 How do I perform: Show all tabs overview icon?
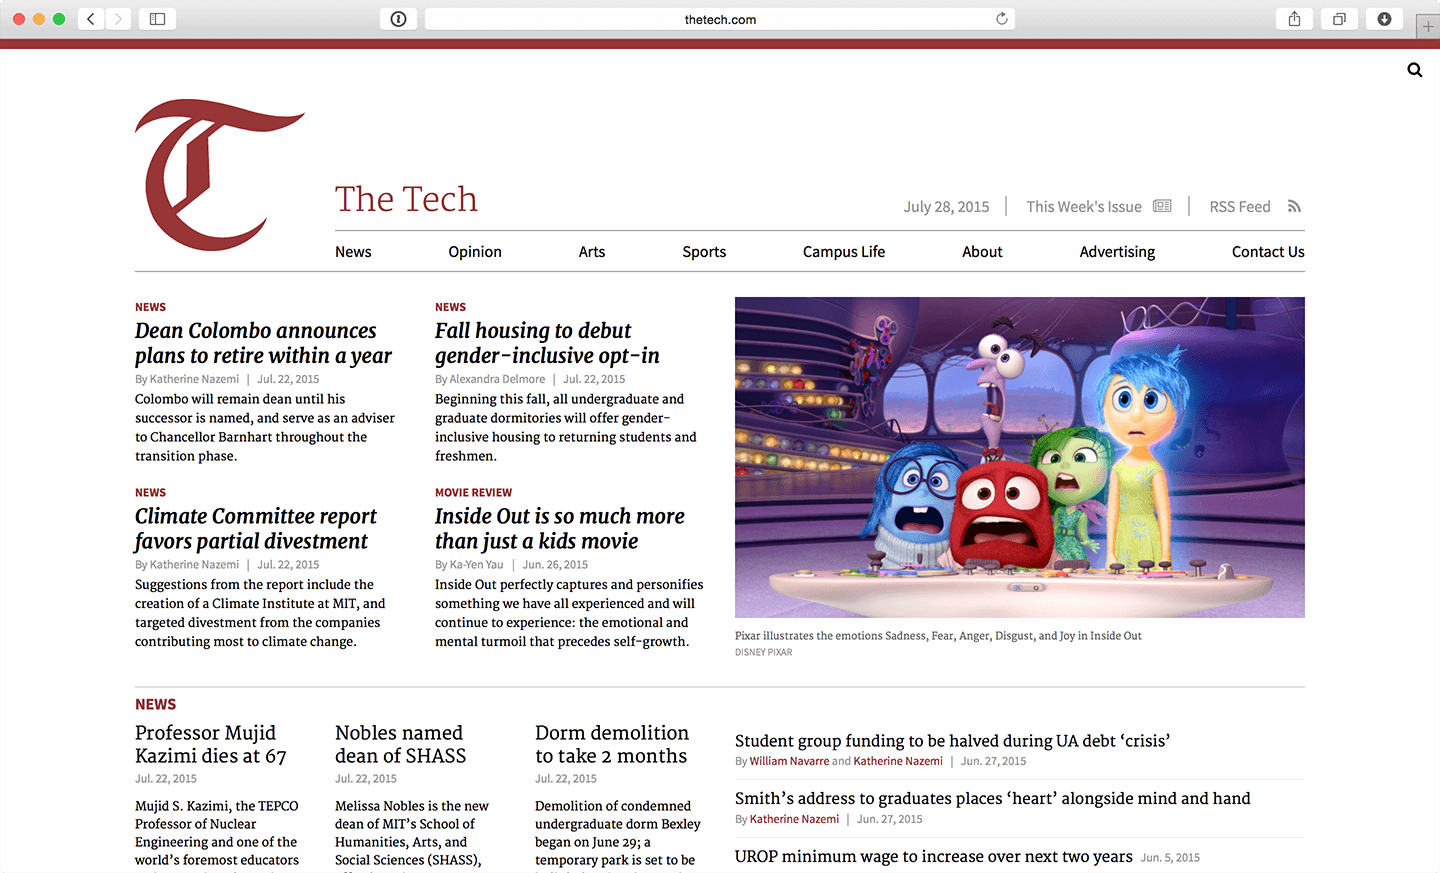click(x=1339, y=19)
